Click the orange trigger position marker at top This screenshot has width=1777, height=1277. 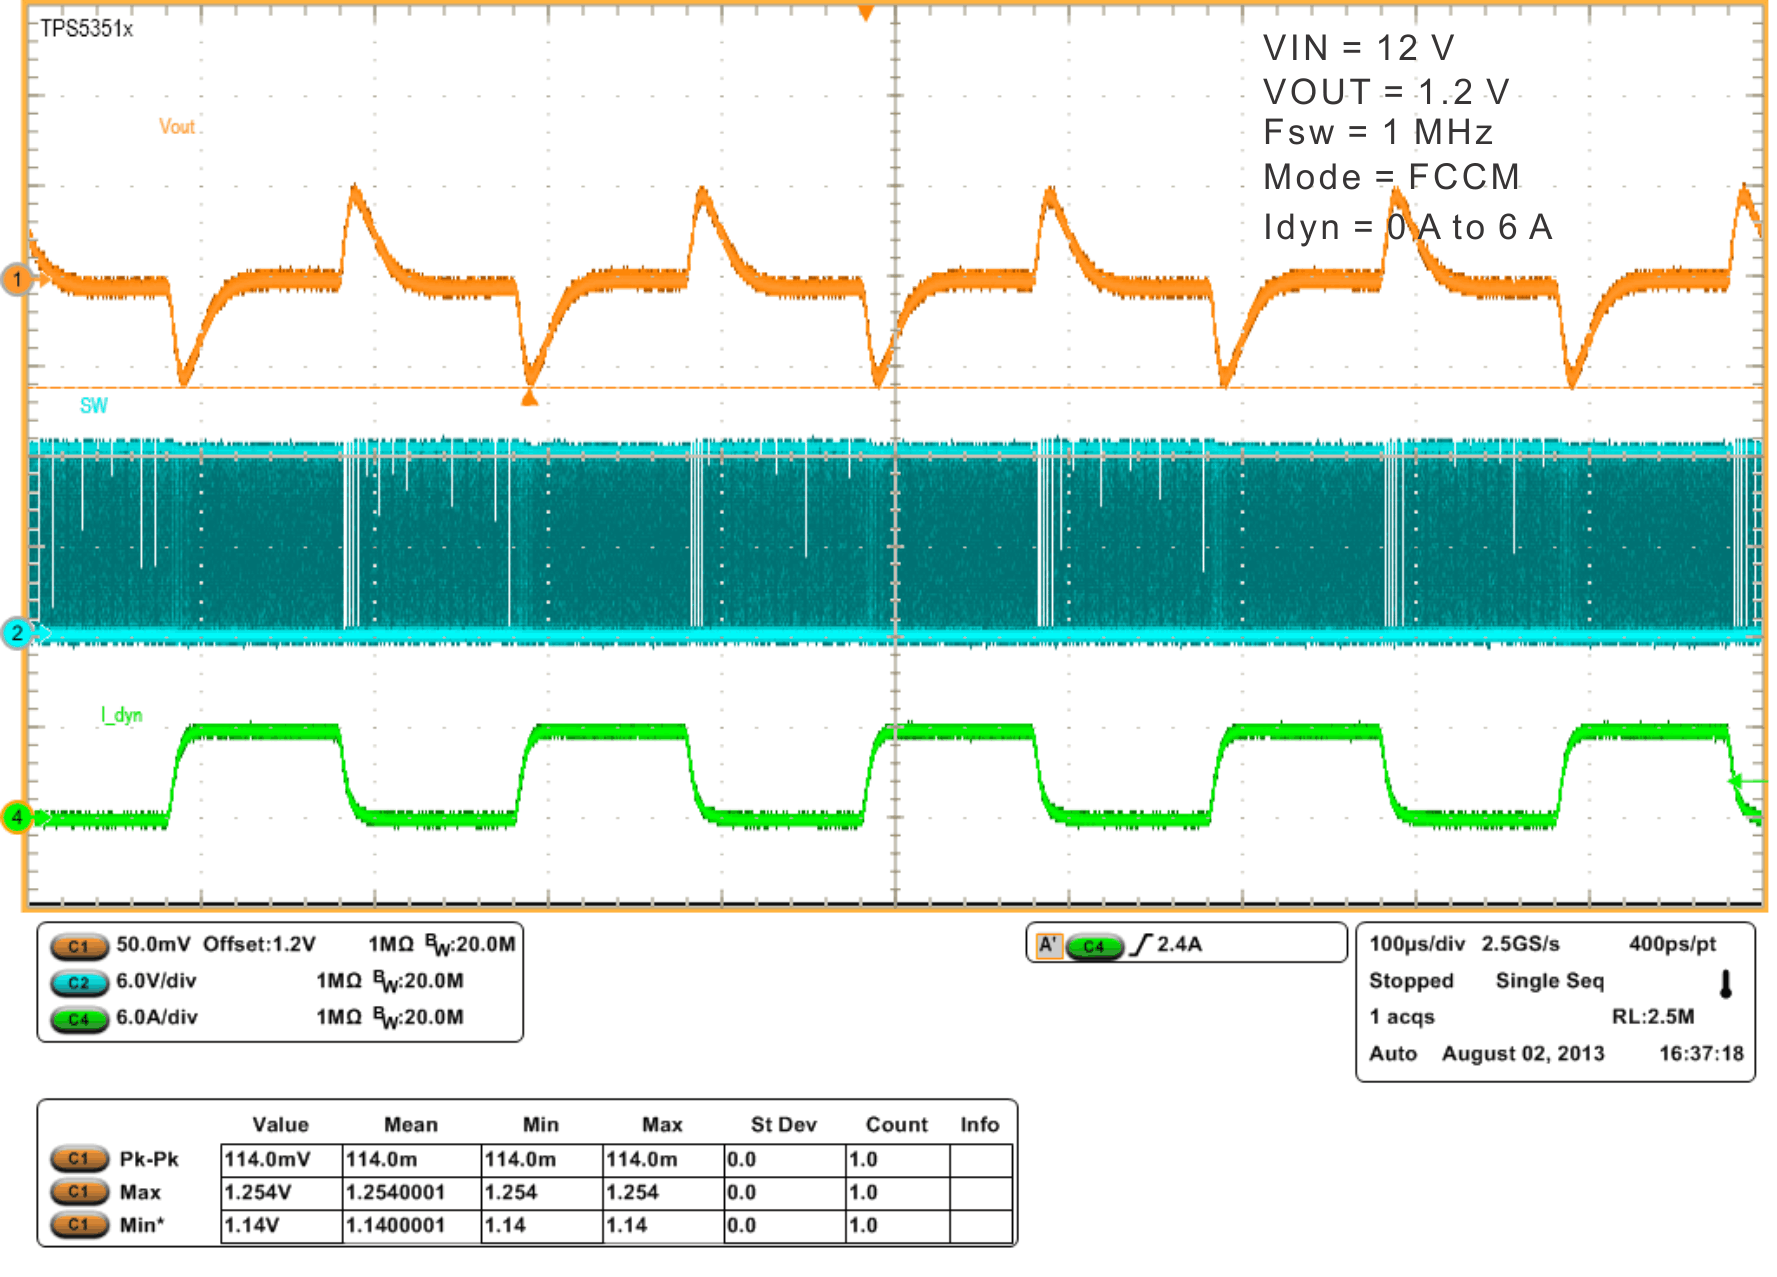864,10
